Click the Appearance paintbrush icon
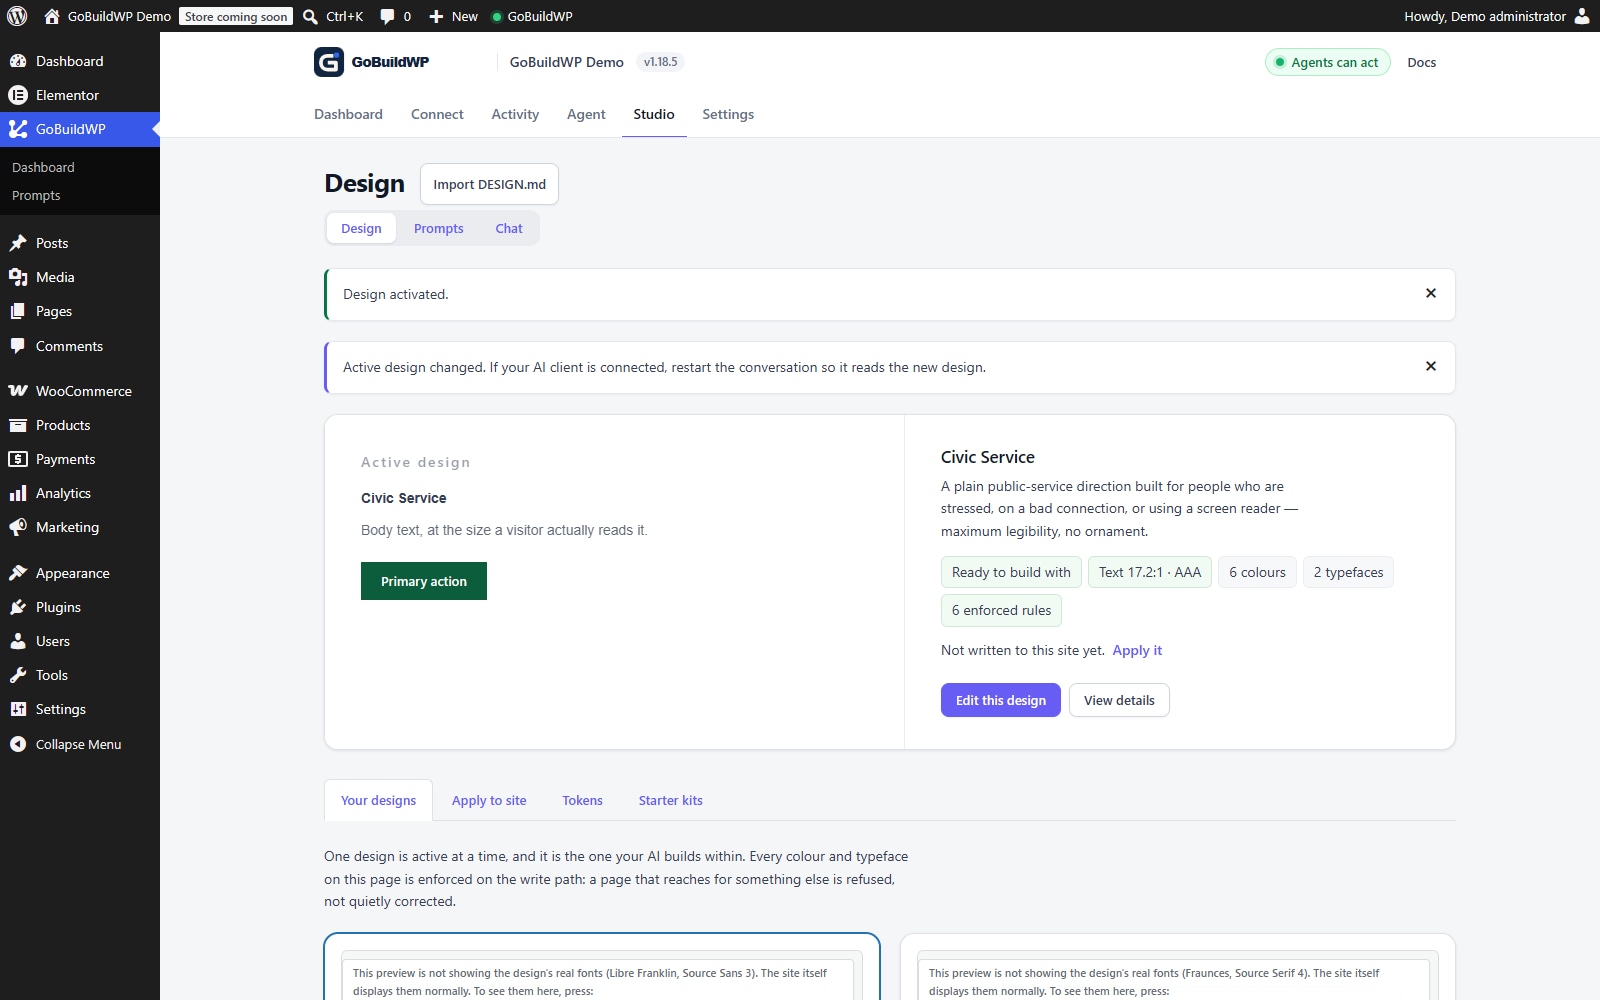This screenshot has width=1600, height=1000. click(18, 573)
